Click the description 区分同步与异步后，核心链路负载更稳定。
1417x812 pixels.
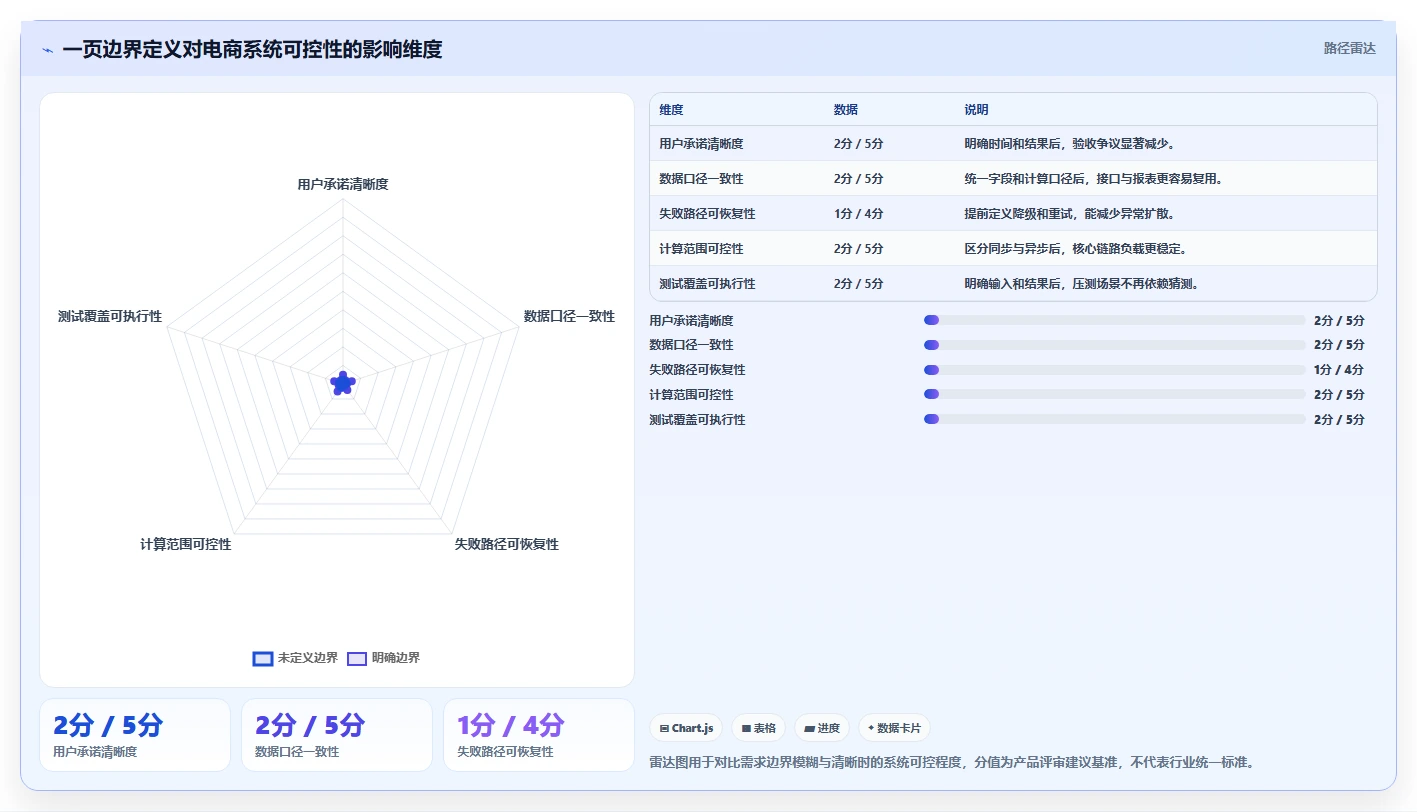[x=1076, y=249]
